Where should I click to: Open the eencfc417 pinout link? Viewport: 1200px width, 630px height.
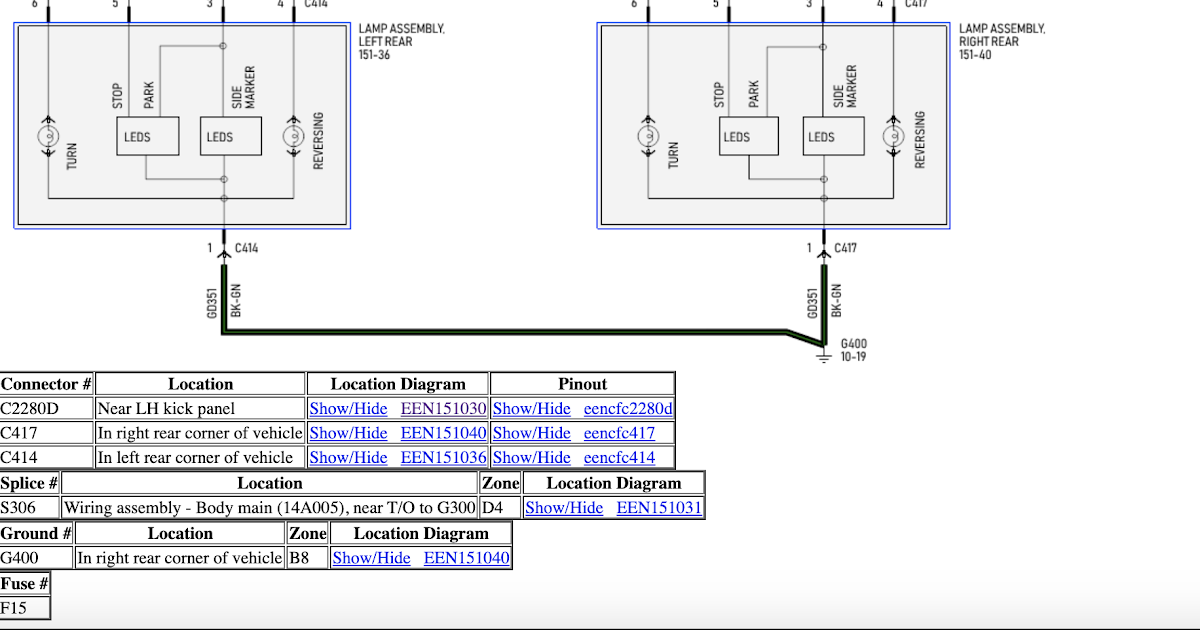click(x=619, y=433)
